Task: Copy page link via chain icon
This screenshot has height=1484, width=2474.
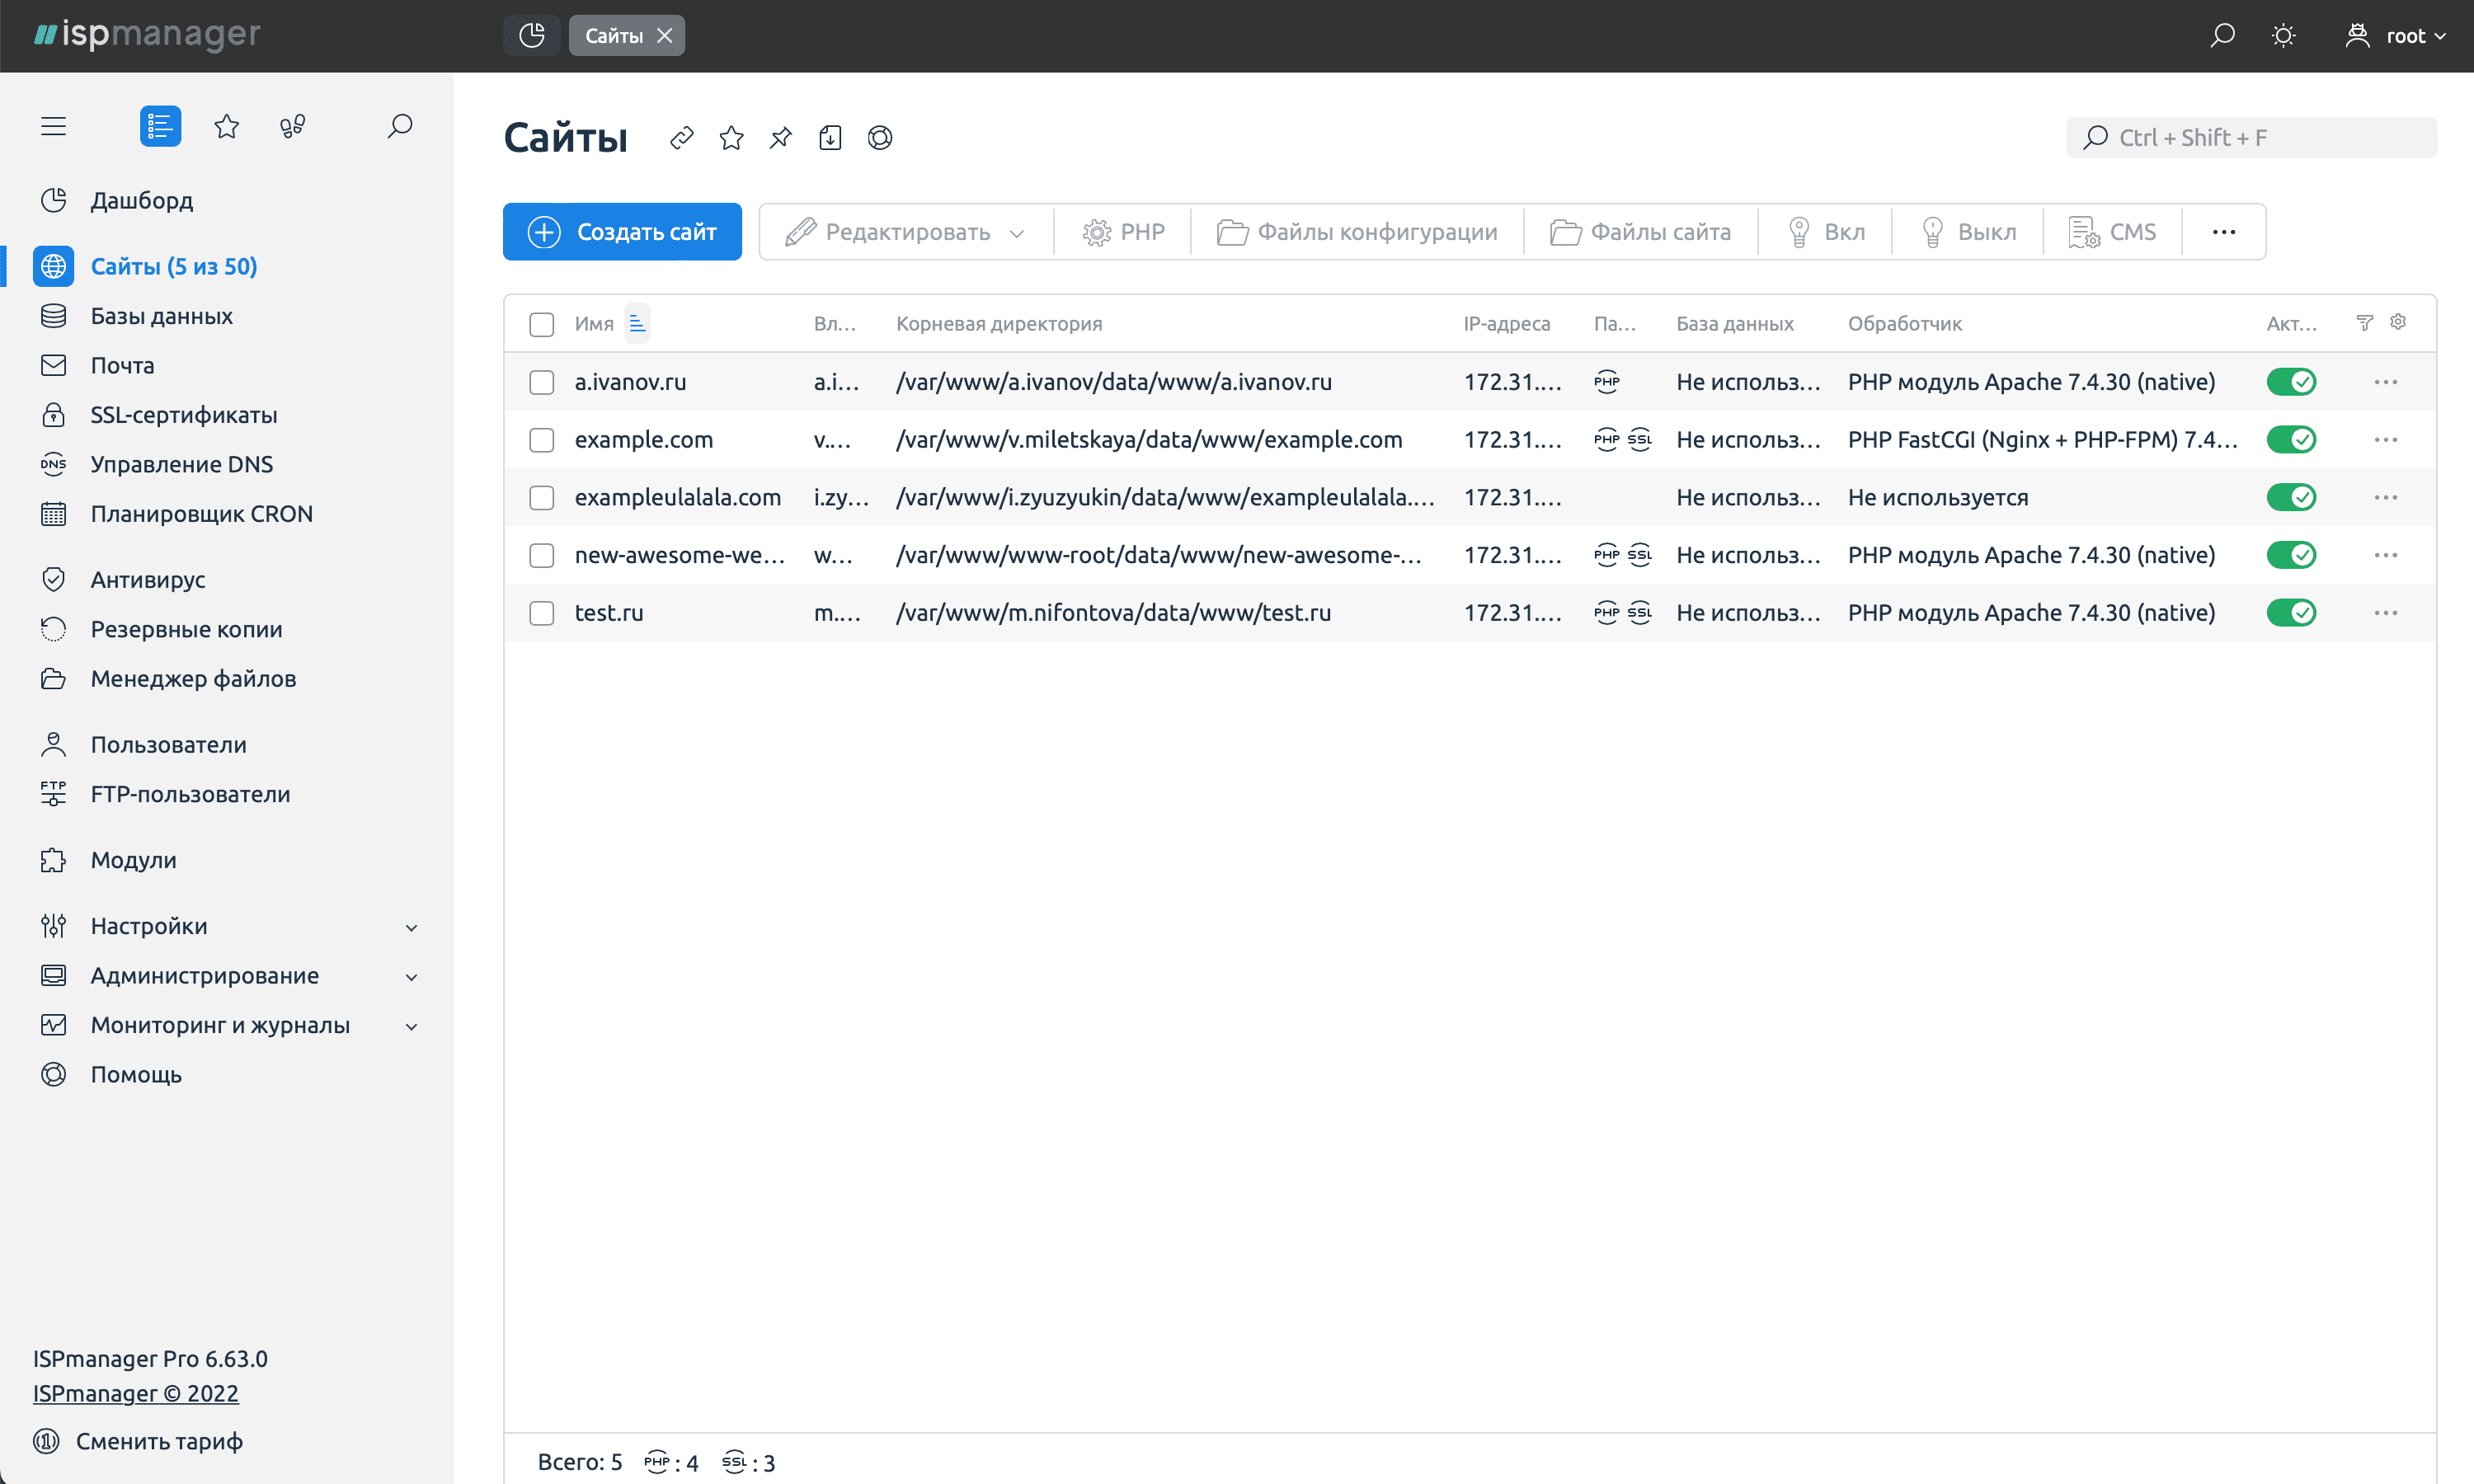Action: tap(682, 138)
